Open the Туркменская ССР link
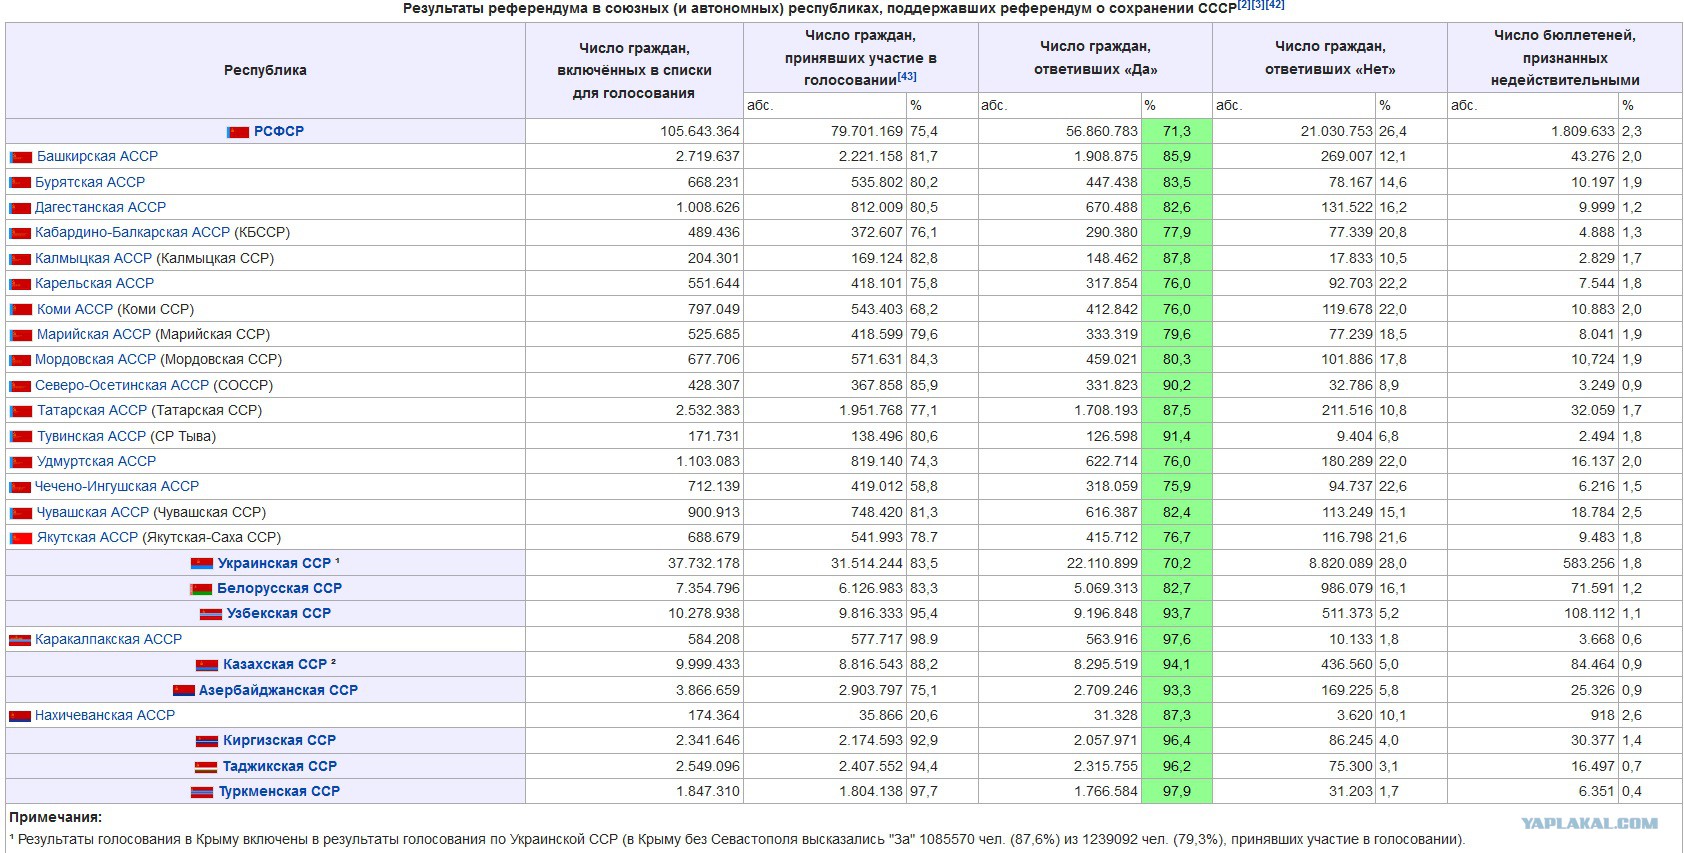This screenshot has width=1684, height=853. click(x=280, y=791)
